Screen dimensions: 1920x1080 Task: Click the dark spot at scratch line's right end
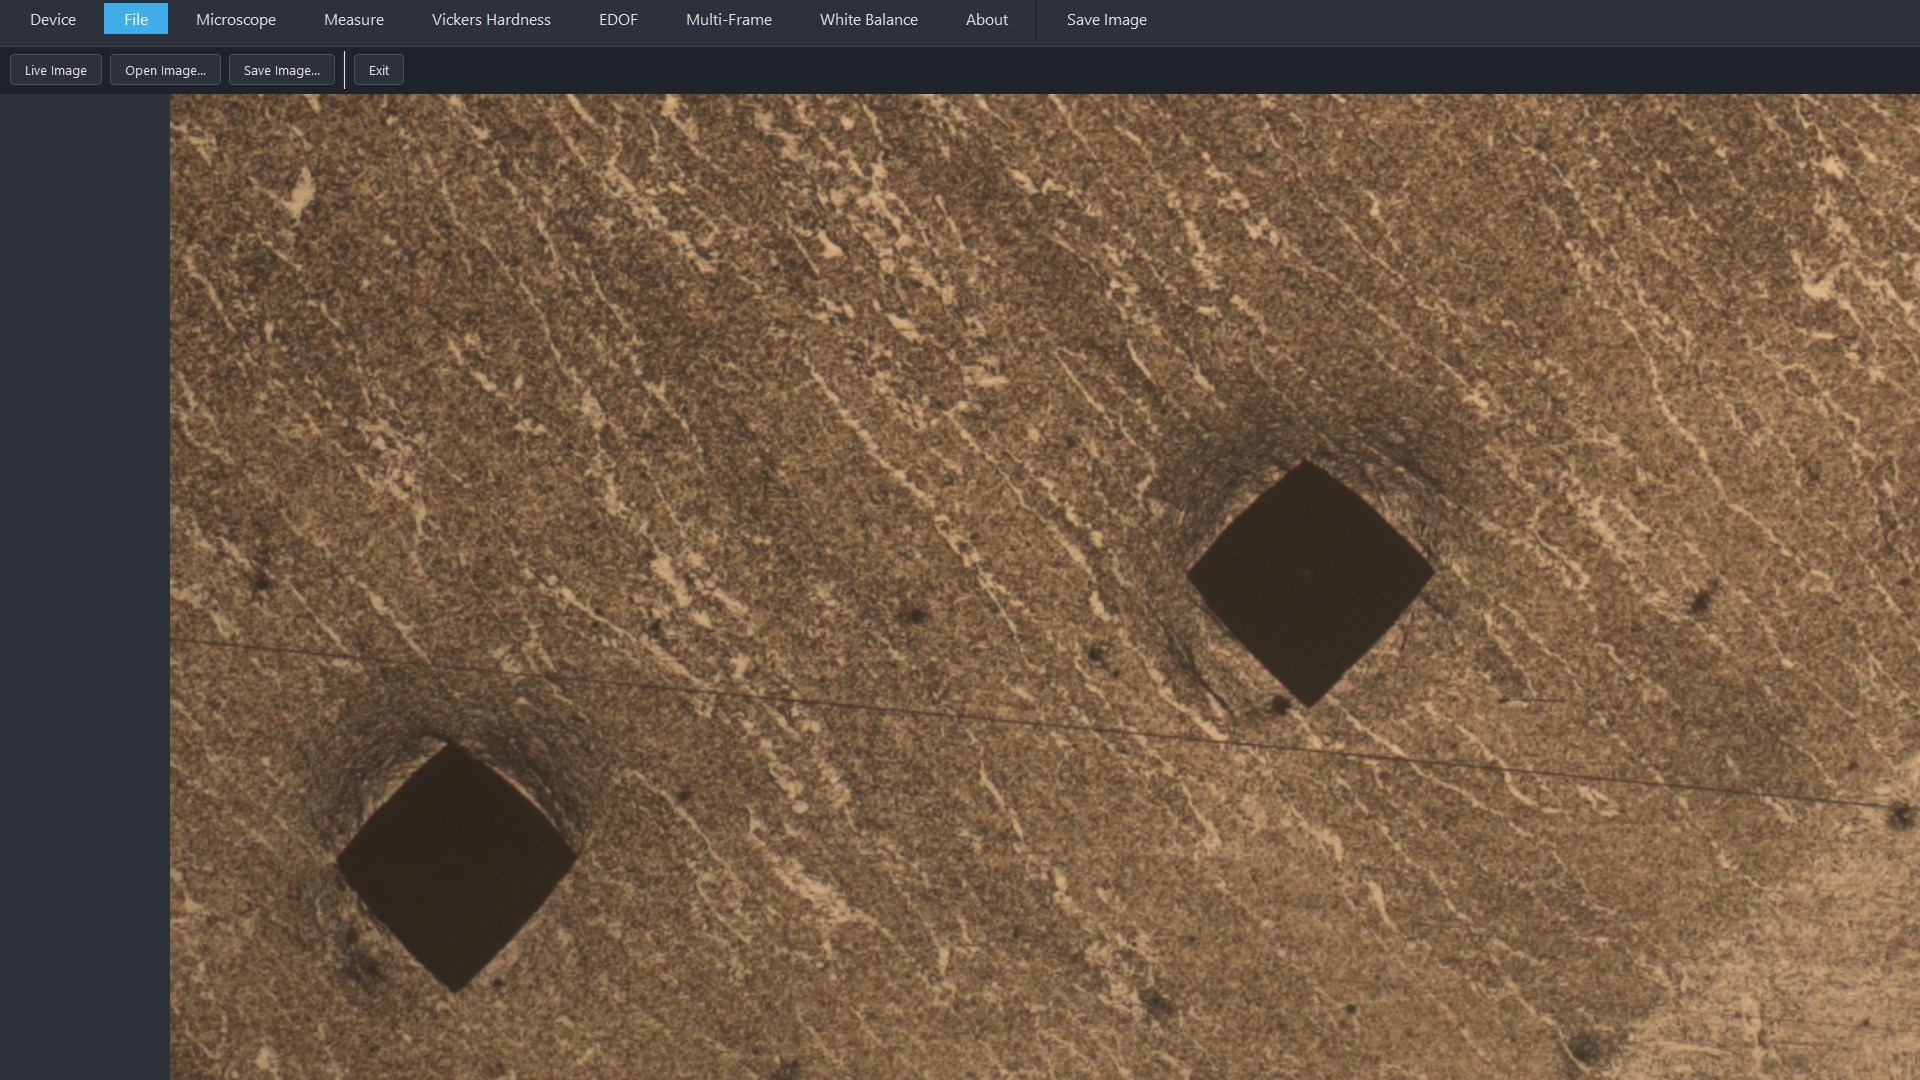point(1899,817)
